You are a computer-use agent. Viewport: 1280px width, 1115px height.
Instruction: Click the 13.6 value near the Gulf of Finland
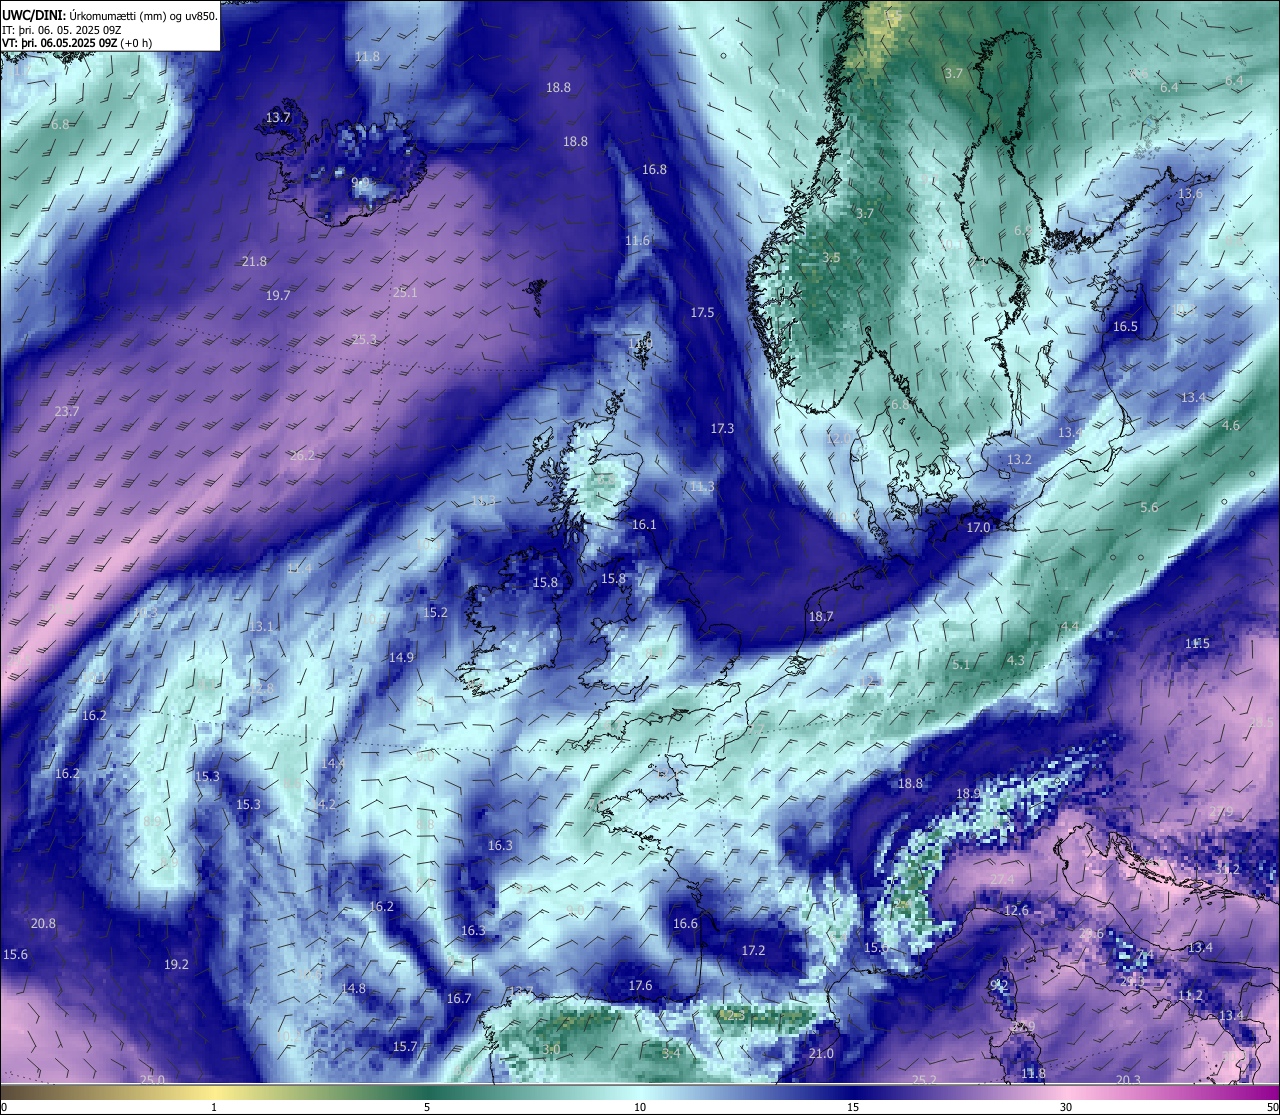click(x=1190, y=194)
